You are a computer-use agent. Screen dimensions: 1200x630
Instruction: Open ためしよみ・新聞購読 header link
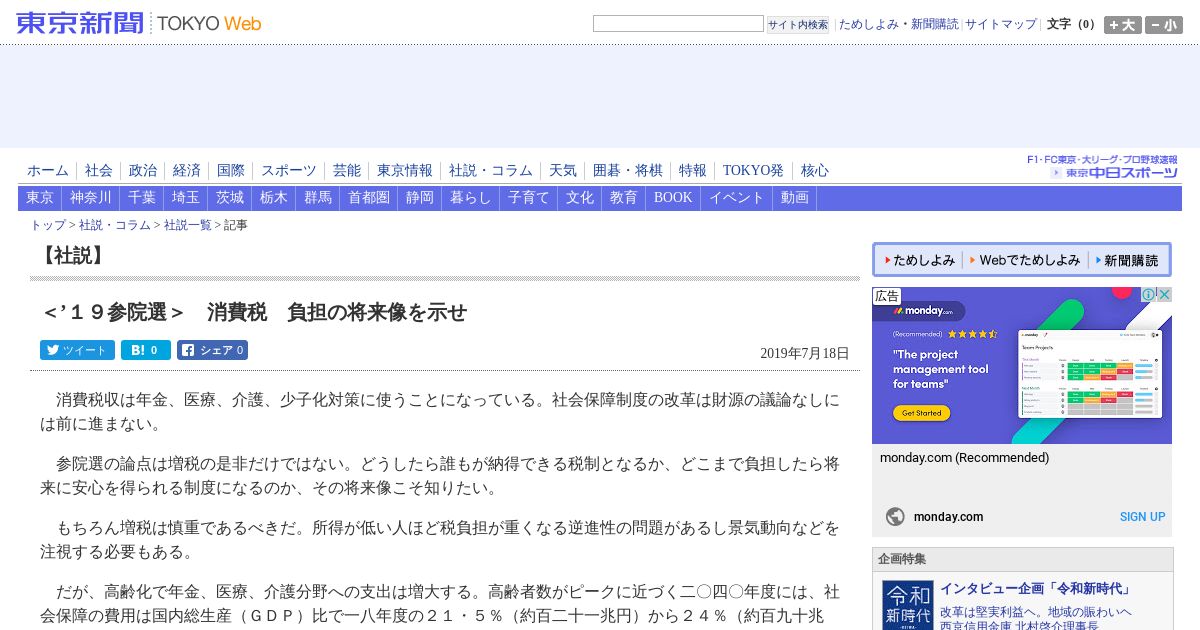[898, 24]
